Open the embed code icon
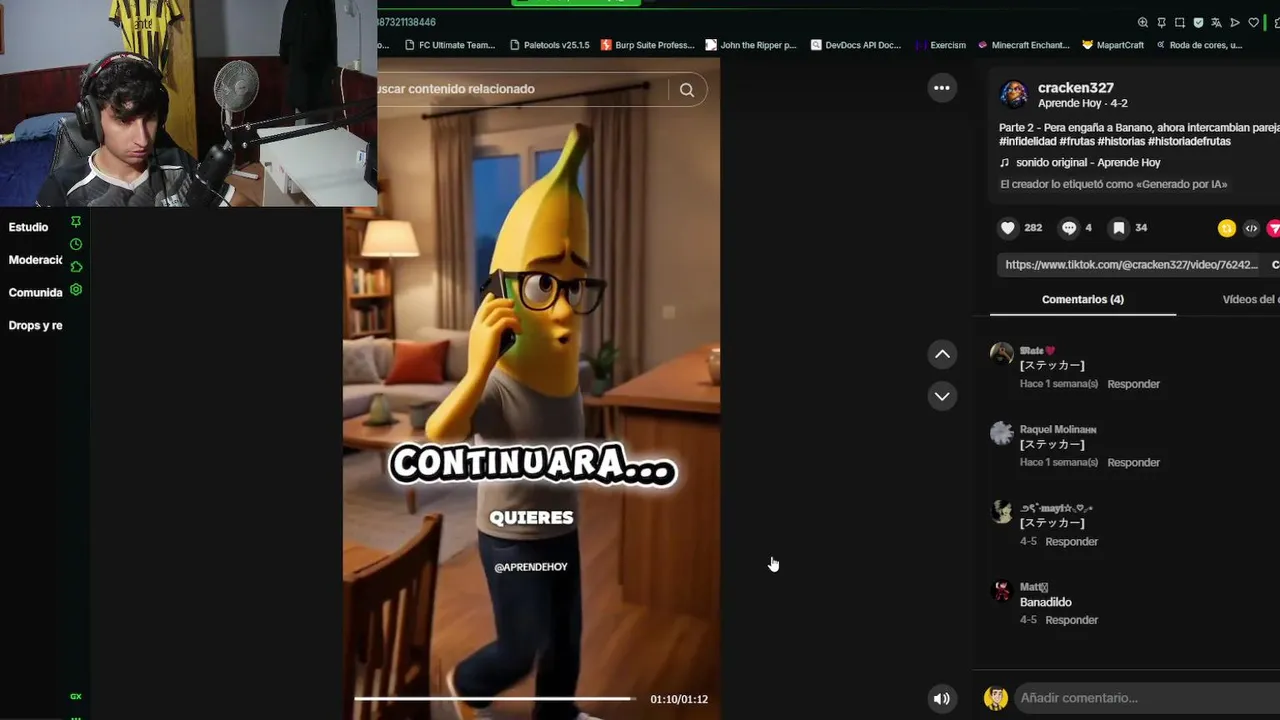Viewport: 1280px width, 720px height. (1251, 228)
